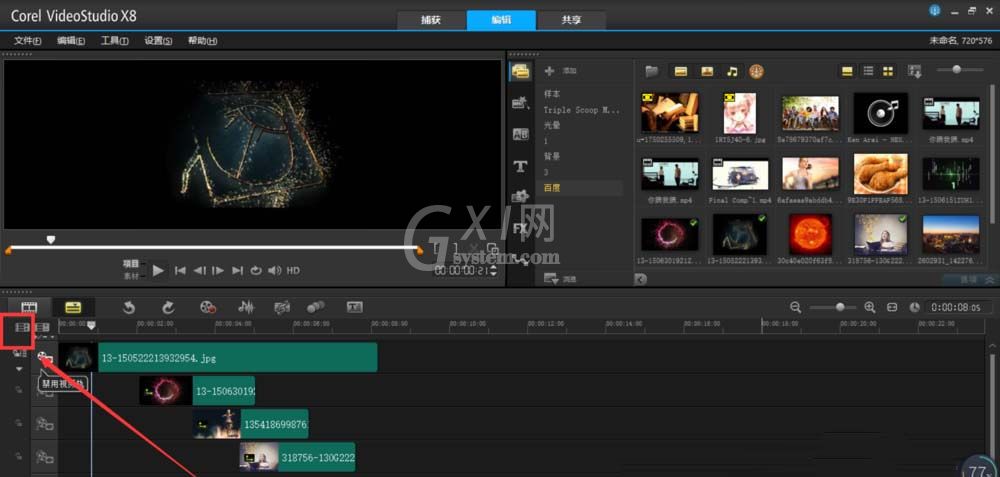Toggle repeat playback
Viewport: 1000px width, 477px height.
tap(256, 270)
